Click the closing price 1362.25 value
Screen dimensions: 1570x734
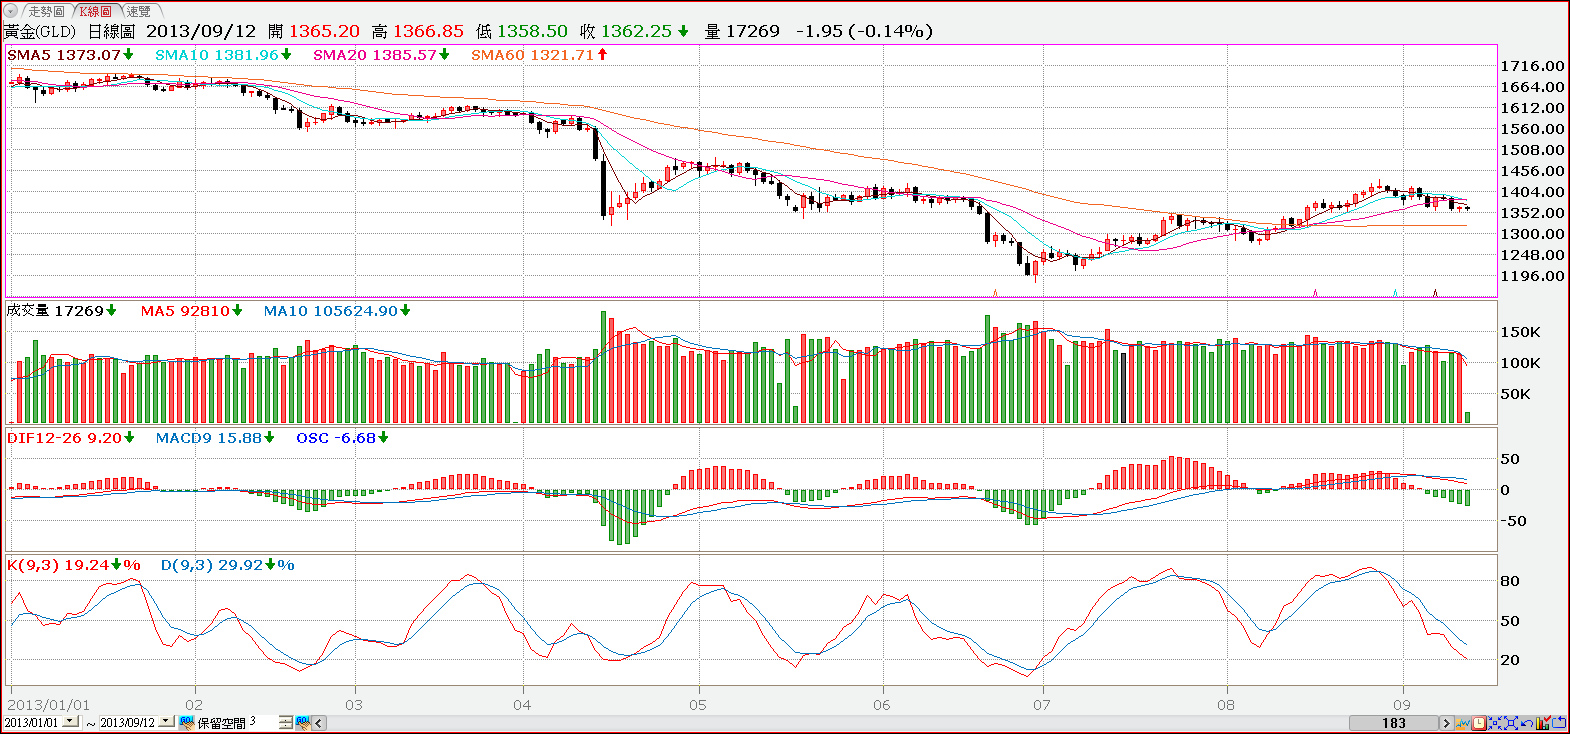click(x=636, y=31)
